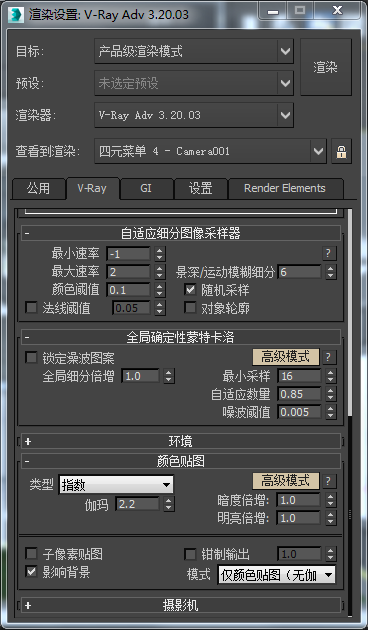
Task: Click the 自适应数量 spinner arrows
Action: point(331,394)
